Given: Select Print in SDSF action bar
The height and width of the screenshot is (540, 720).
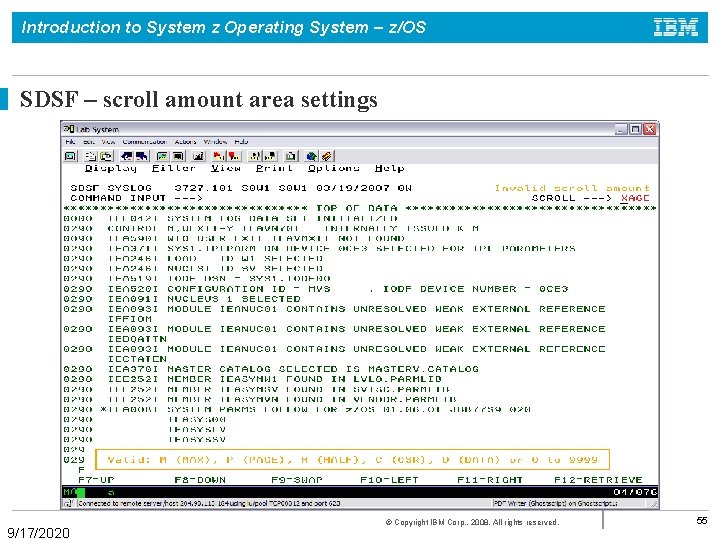Looking at the screenshot, I should pos(274,169).
